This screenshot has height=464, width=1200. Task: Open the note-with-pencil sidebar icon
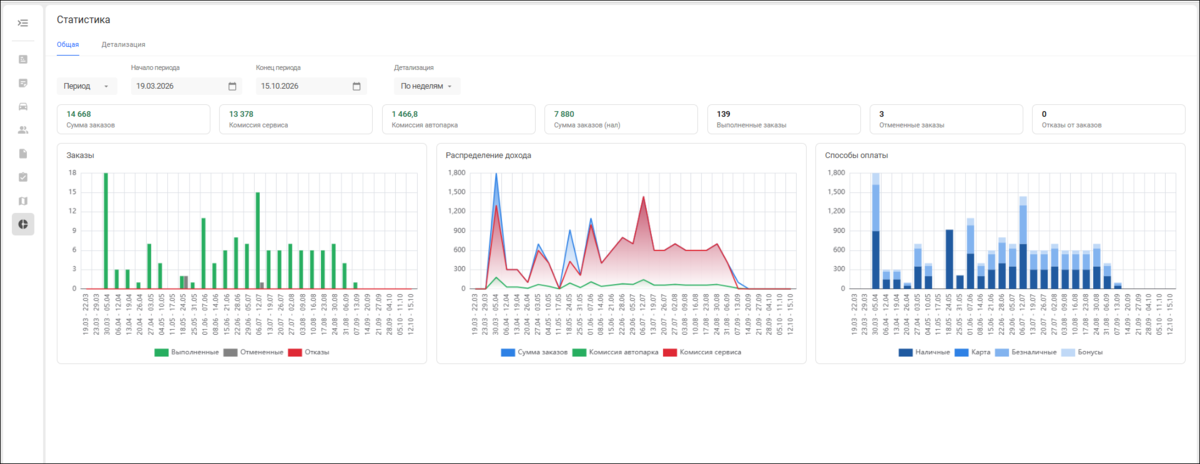click(23, 82)
